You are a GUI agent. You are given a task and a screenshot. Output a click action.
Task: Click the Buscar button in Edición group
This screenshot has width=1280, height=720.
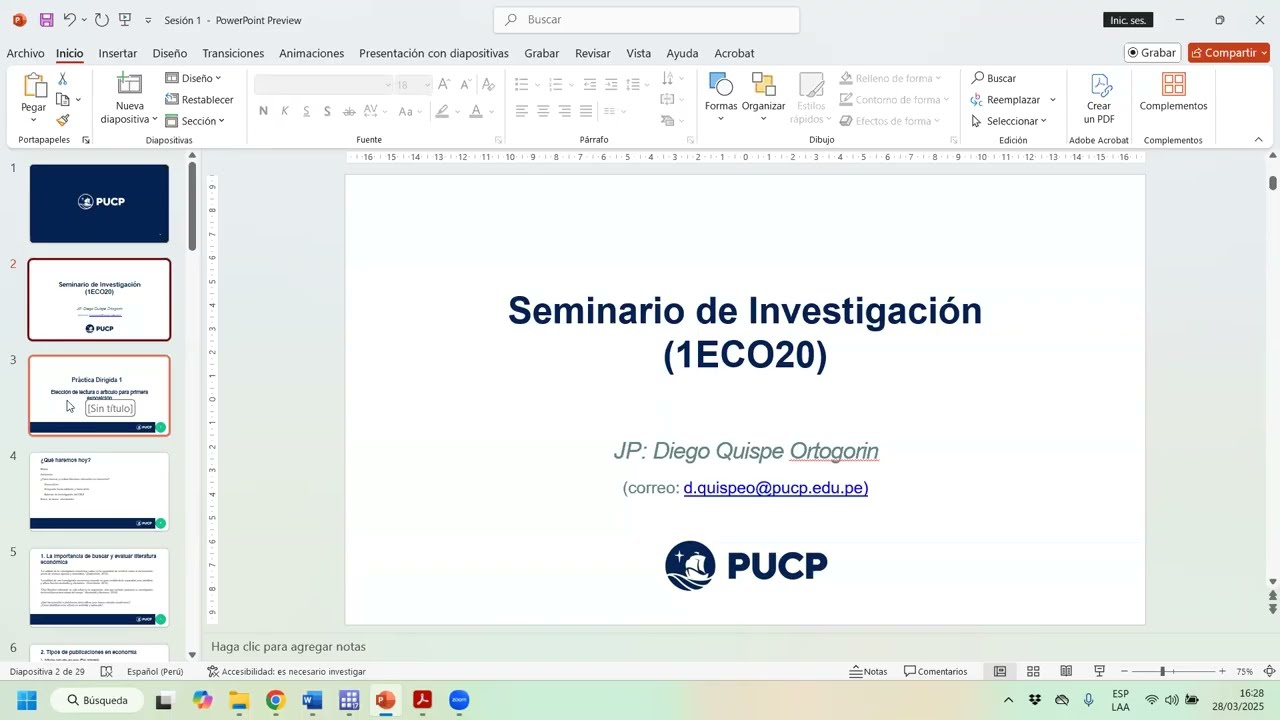(x=994, y=78)
